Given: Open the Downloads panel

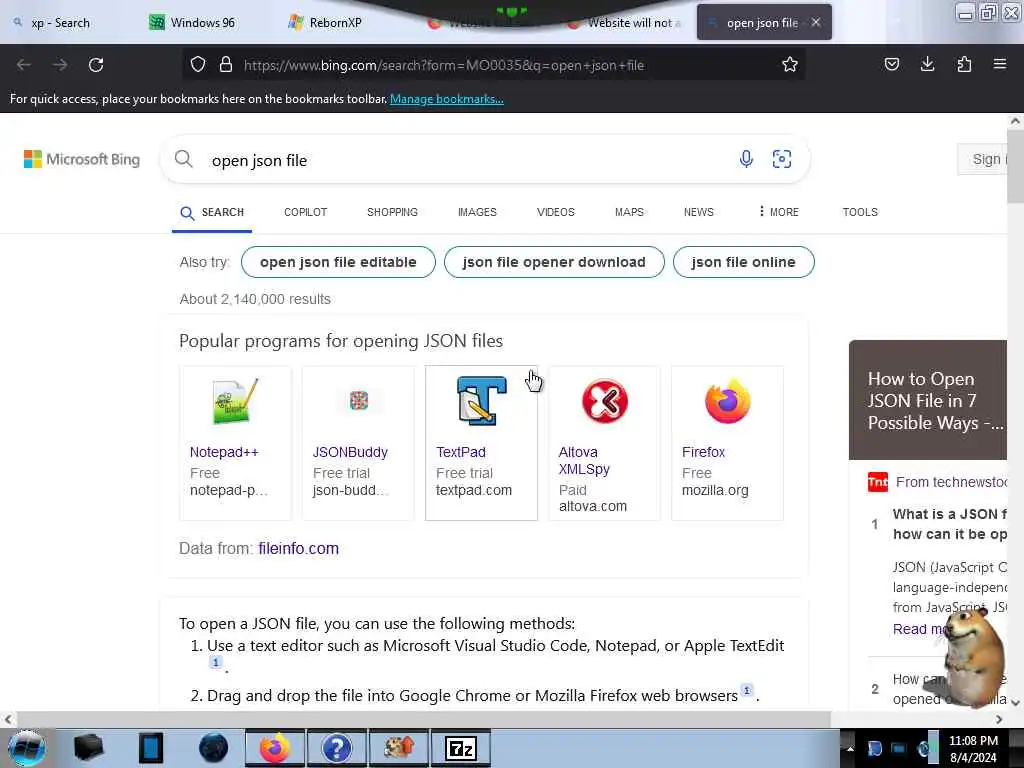Looking at the screenshot, I should click(x=927, y=64).
